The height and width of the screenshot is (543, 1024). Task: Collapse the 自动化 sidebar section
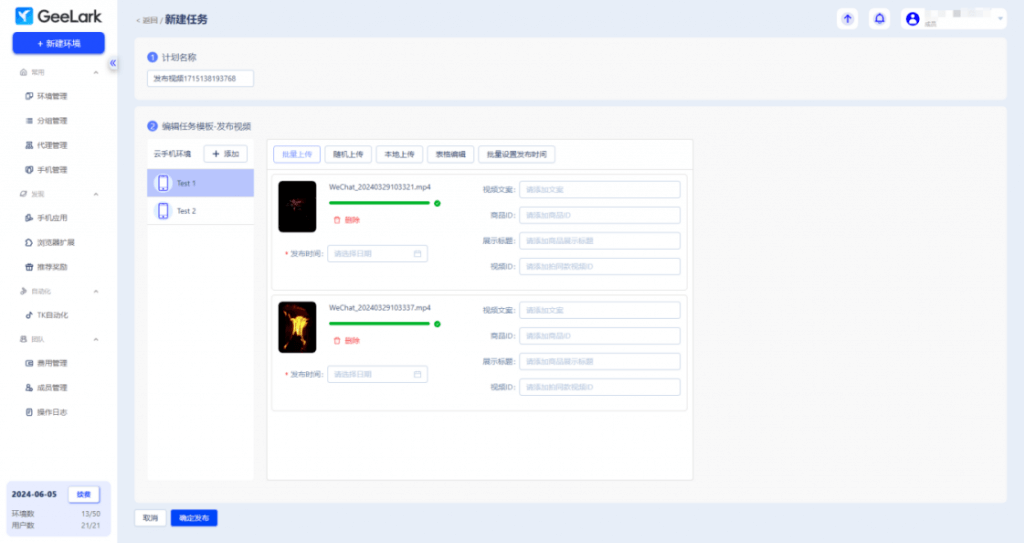point(96,291)
